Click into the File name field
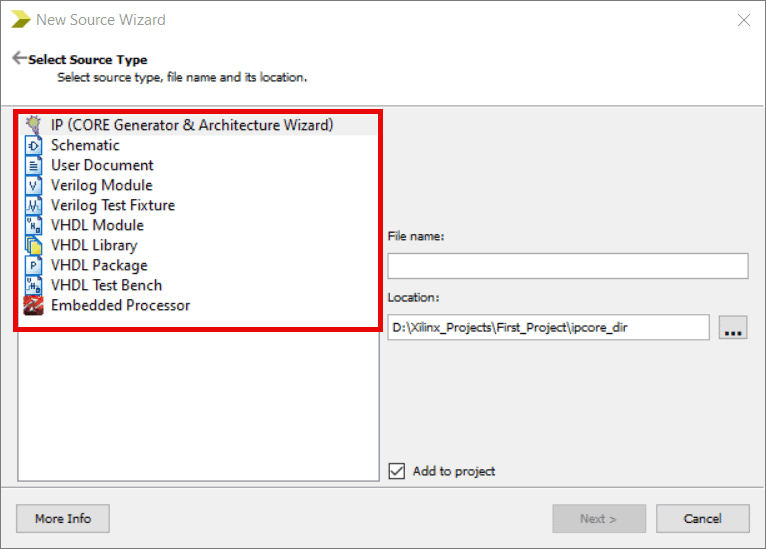Image resolution: width=766 pixels, height=549 pixels. click(x=568, y=266)
